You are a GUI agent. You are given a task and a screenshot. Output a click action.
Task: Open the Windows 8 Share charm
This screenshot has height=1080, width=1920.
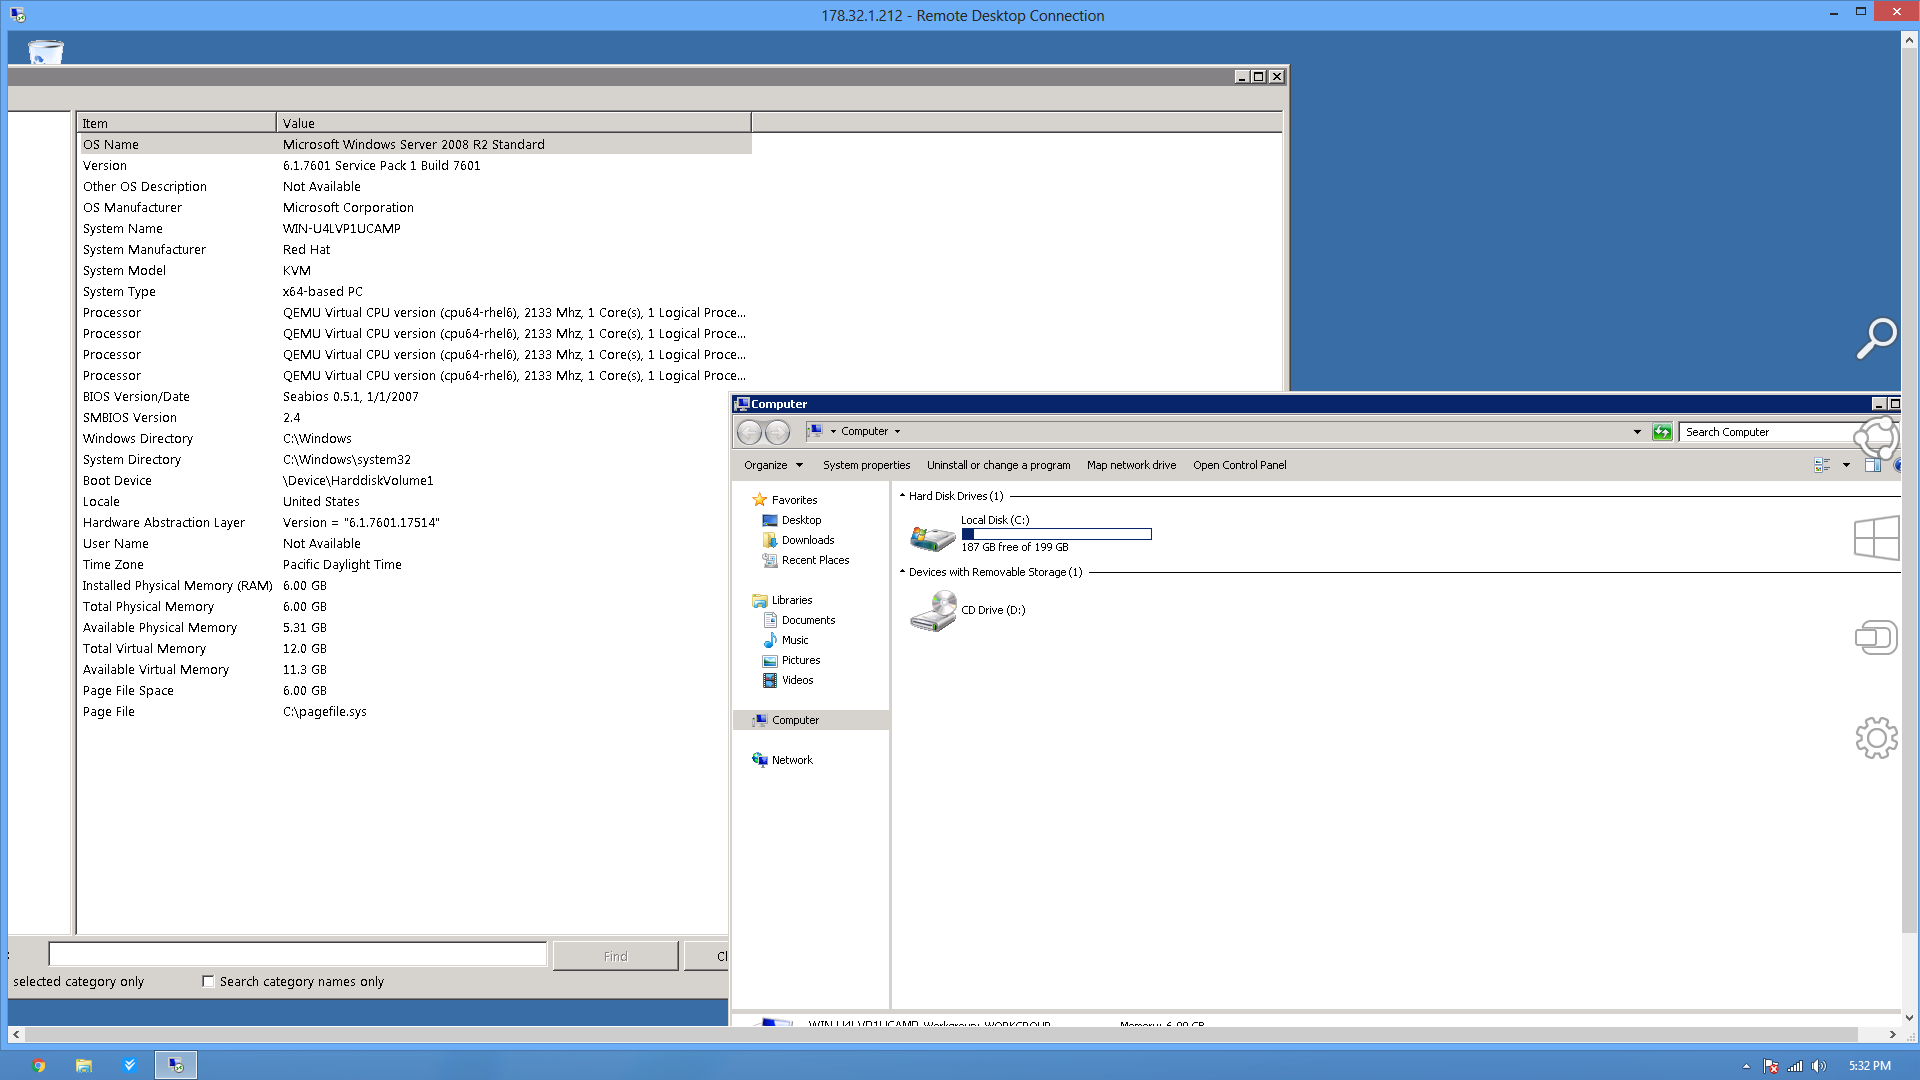pos(1876,437)
